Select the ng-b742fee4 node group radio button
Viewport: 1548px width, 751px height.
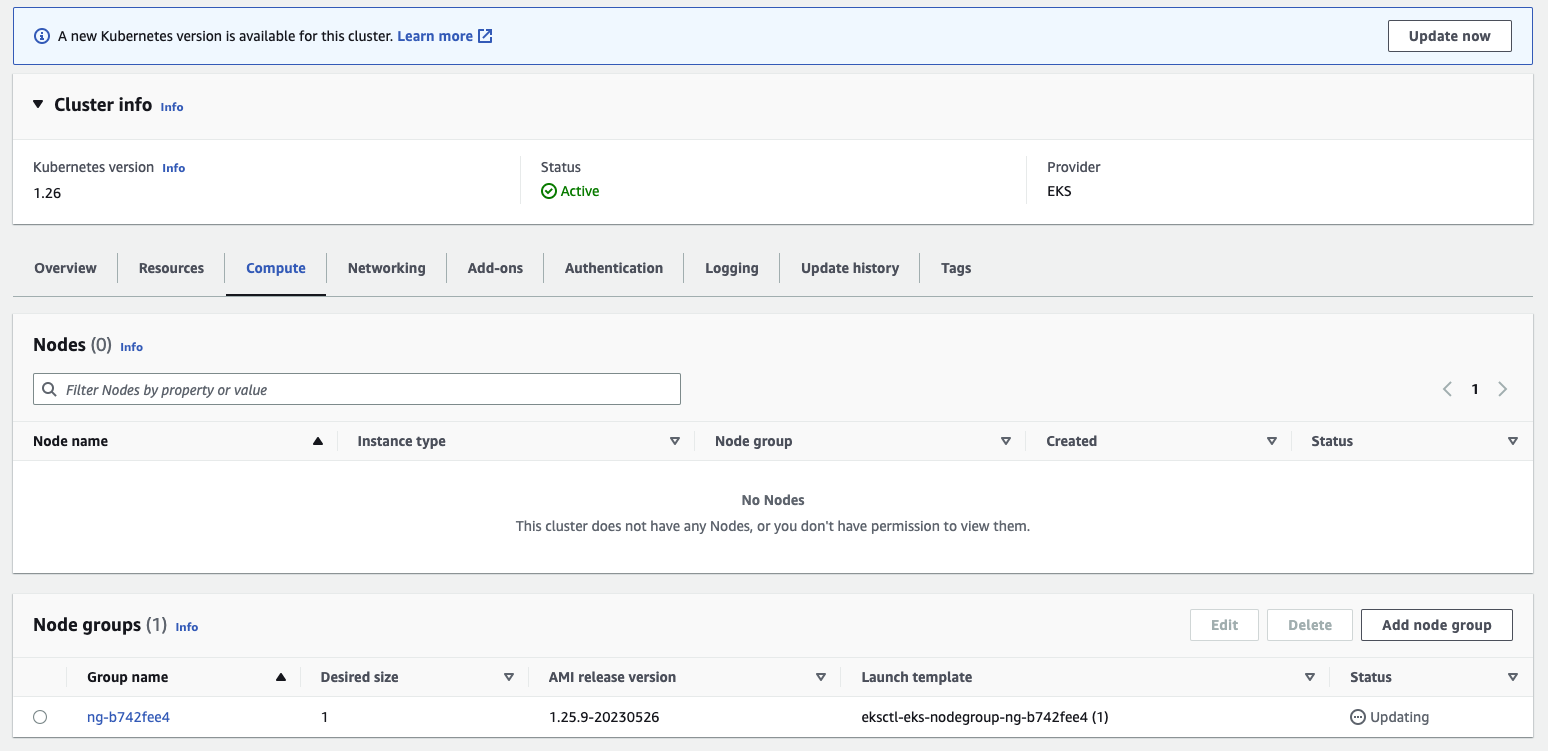[40, 717]
